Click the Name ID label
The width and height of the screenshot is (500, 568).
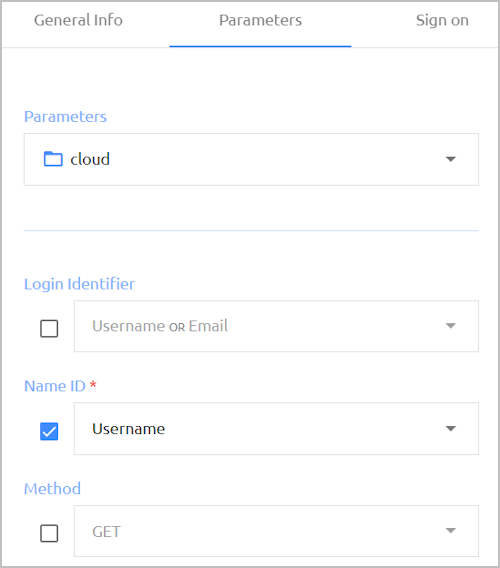click(x=55, y=386)
